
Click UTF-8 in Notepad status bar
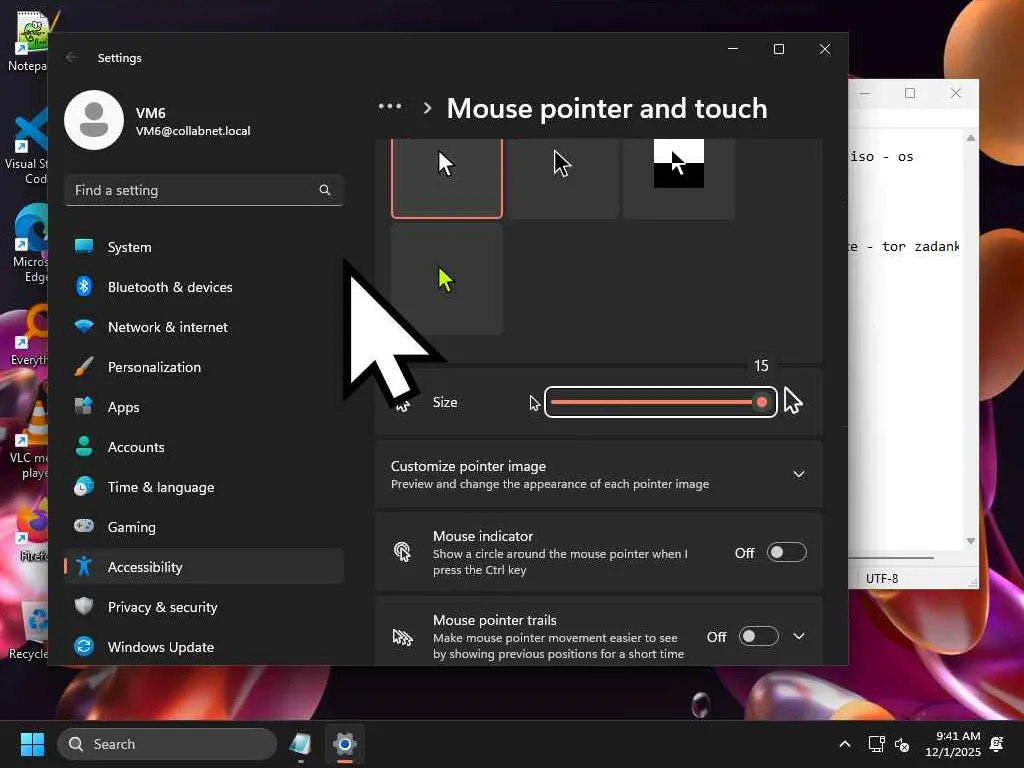click(x=882, y=579)
